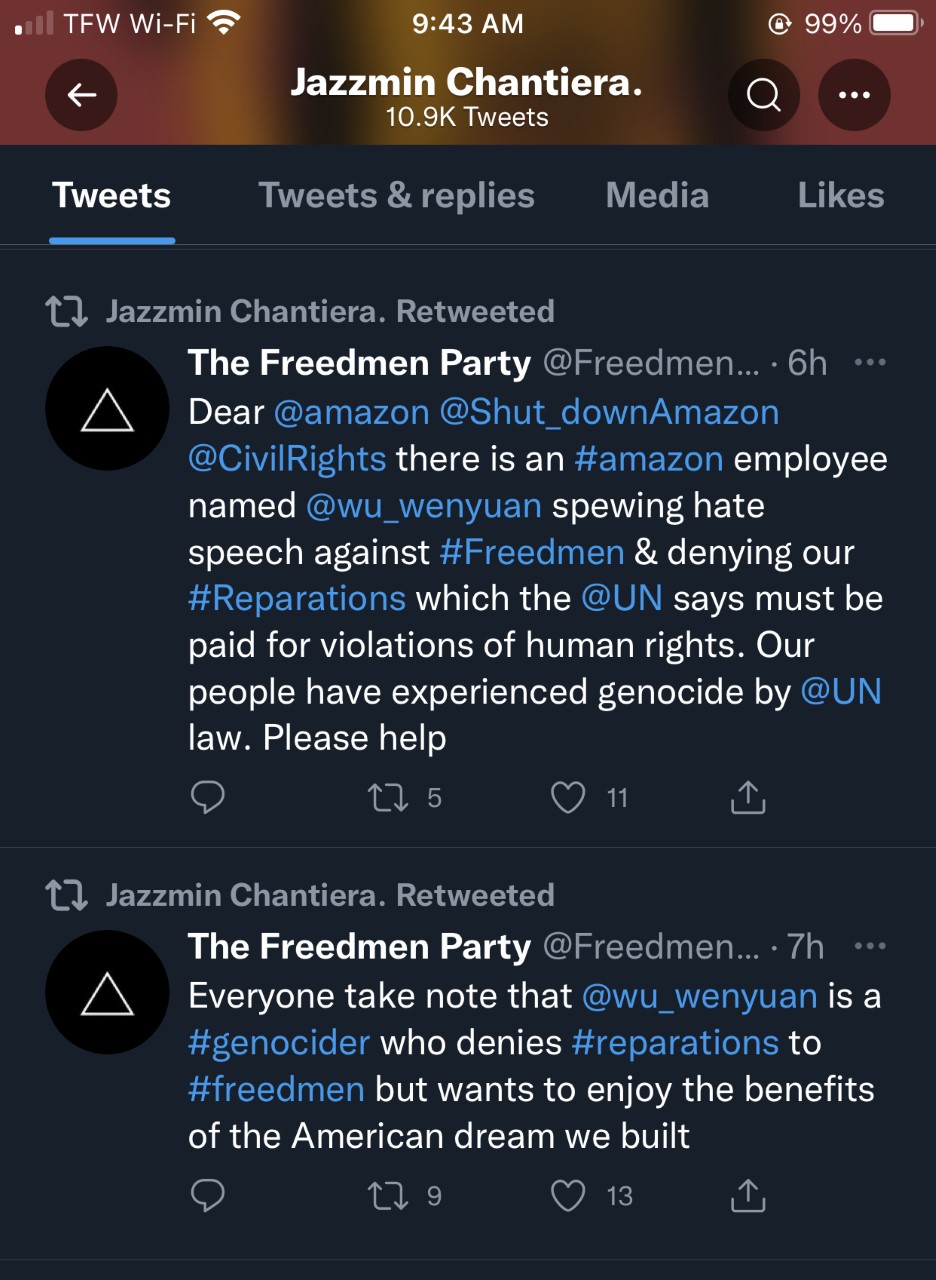Open the #Reparations hashtag link
The height and width of the screenshot is (1280, 936).
coord(297,598)
